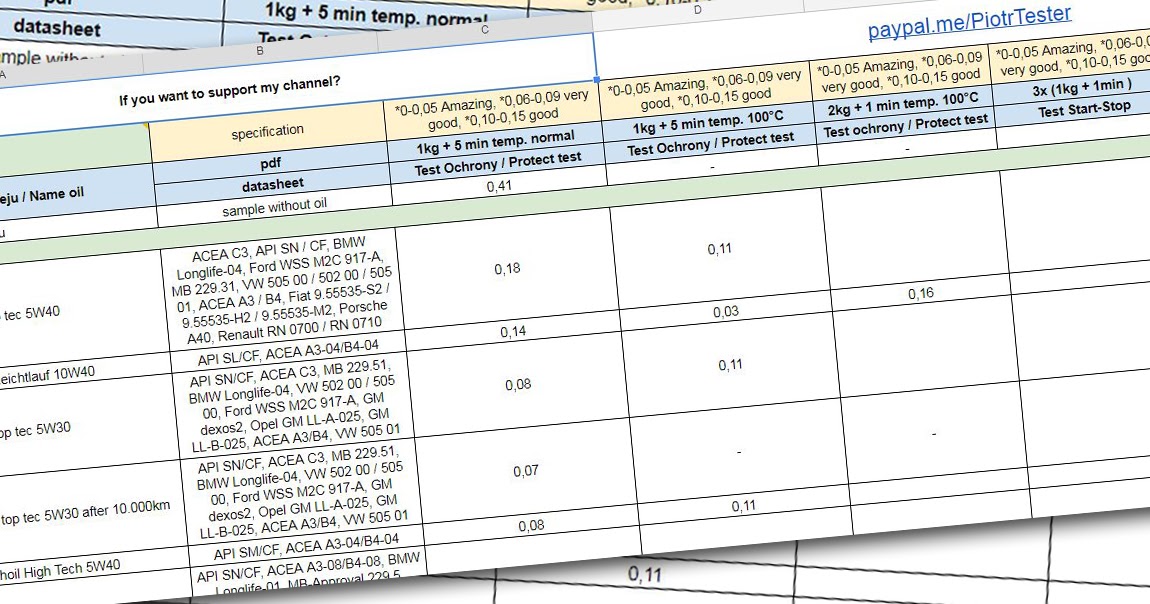
Task: Select the 0,41 value cell
Action: coord(499,186)
